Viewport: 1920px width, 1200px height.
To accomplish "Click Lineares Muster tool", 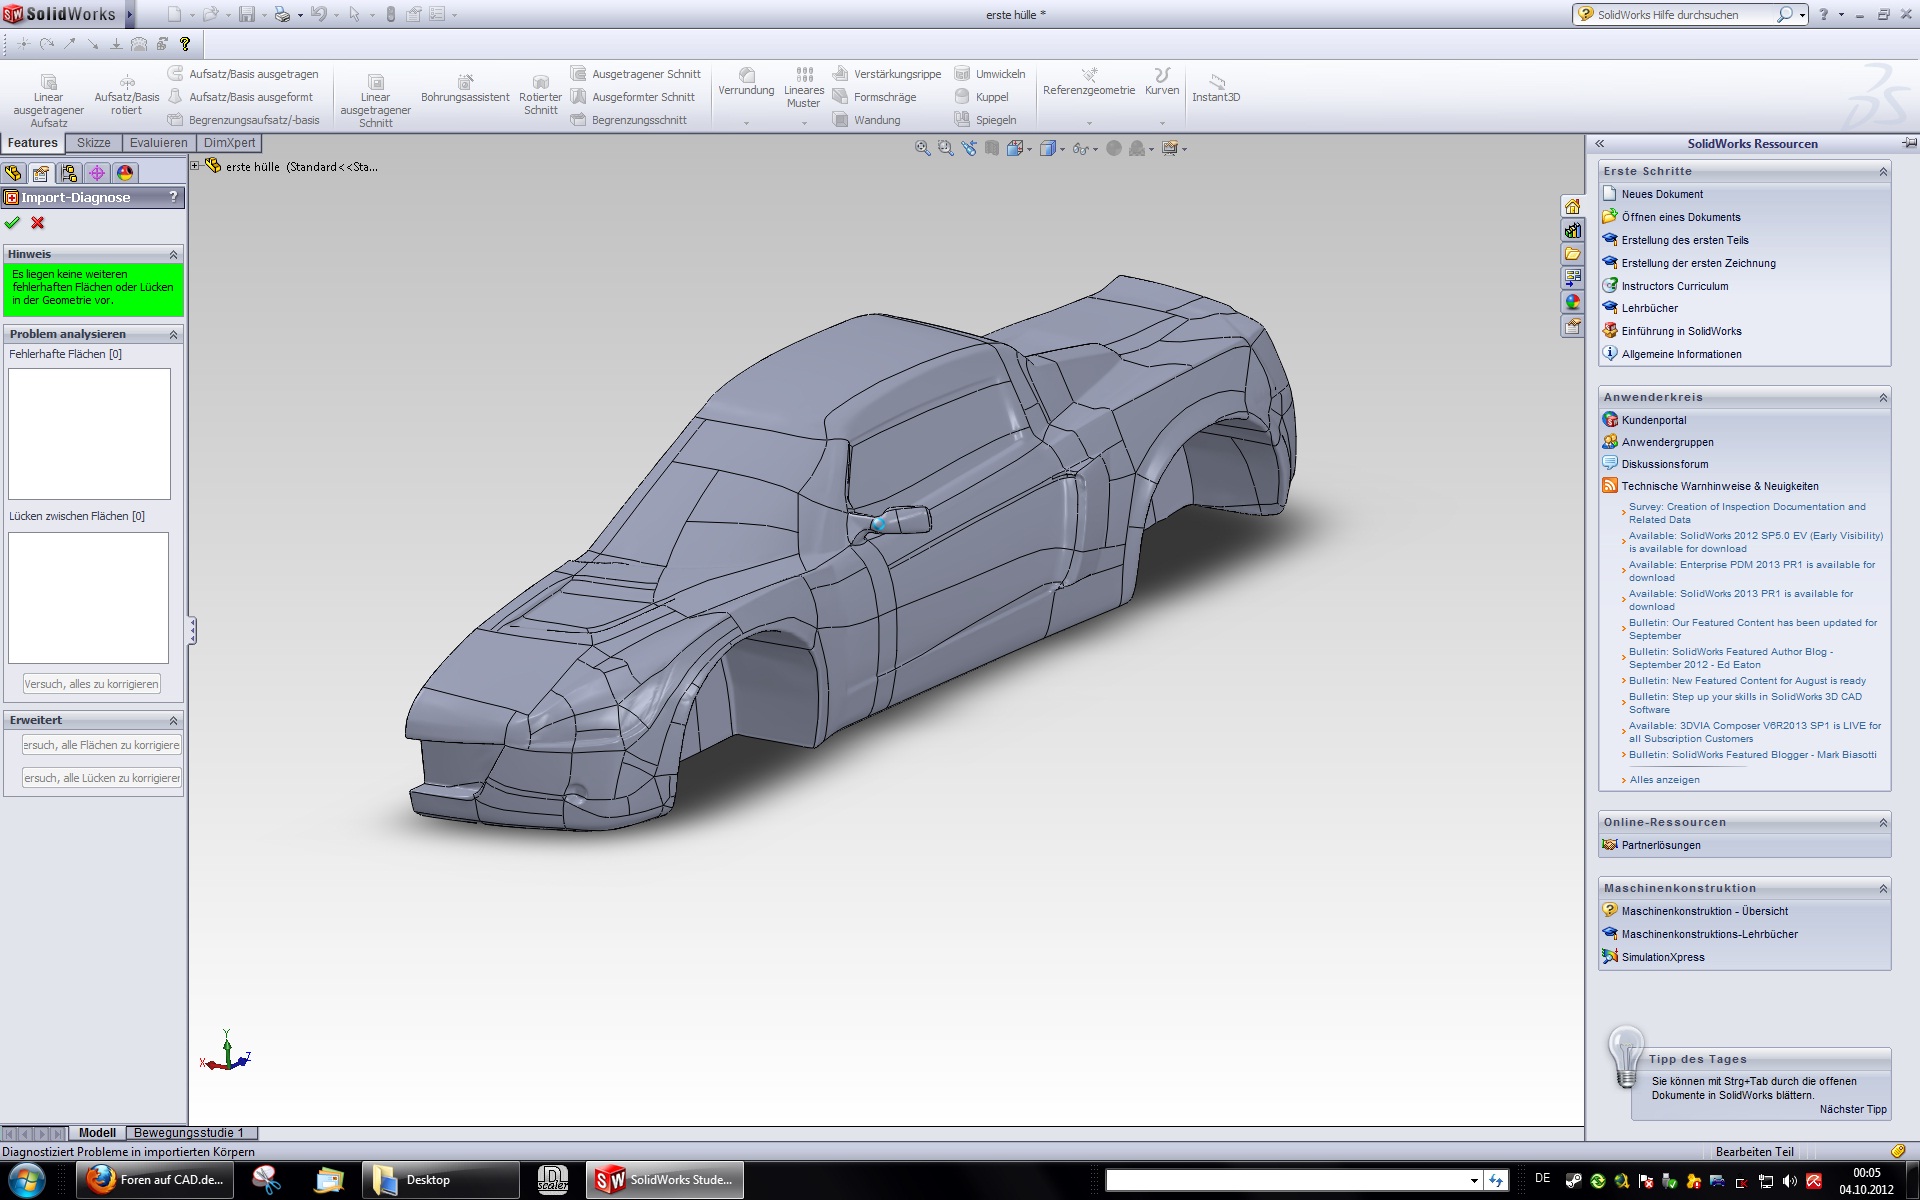I will (803, 88).
